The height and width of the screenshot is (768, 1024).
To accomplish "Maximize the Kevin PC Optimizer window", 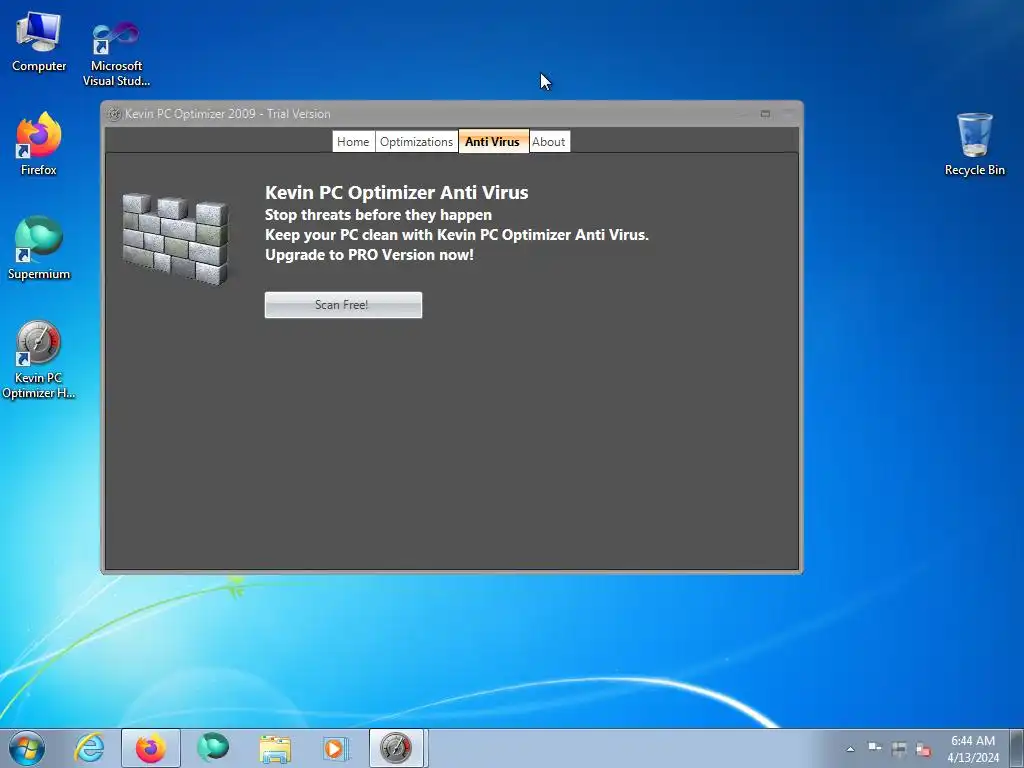I will tap(765, 114).
